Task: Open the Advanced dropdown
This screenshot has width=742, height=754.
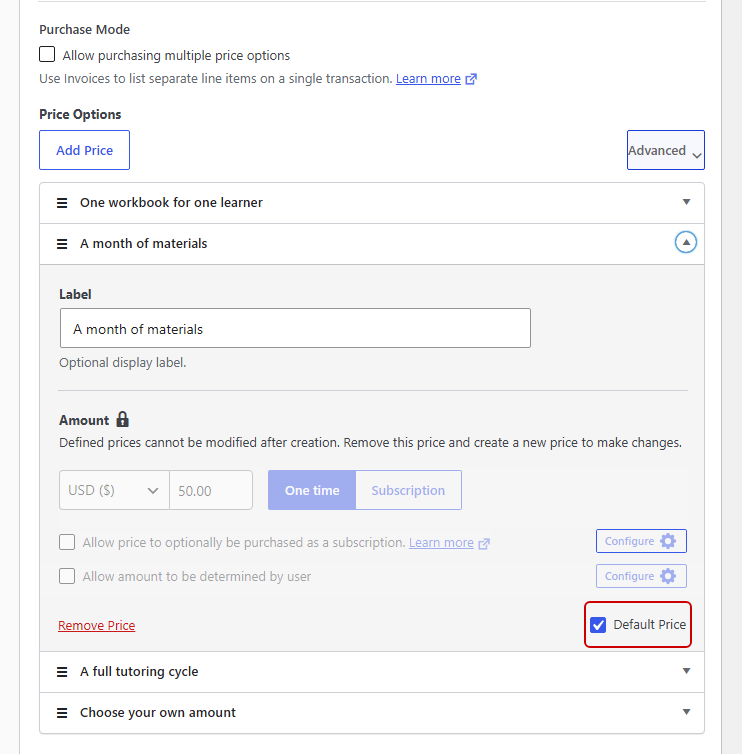Action: tap(666, 150)
